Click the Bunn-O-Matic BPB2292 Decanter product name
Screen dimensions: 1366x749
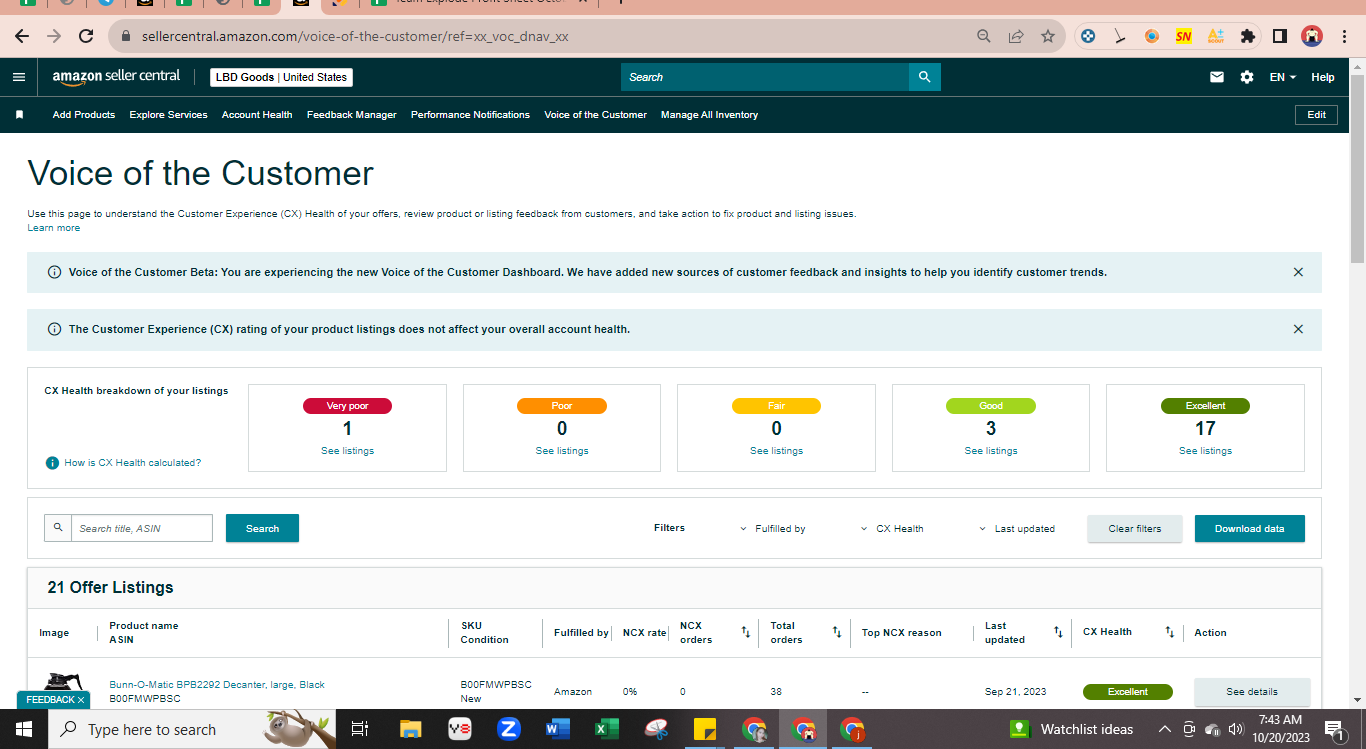[x=217, y=685]
